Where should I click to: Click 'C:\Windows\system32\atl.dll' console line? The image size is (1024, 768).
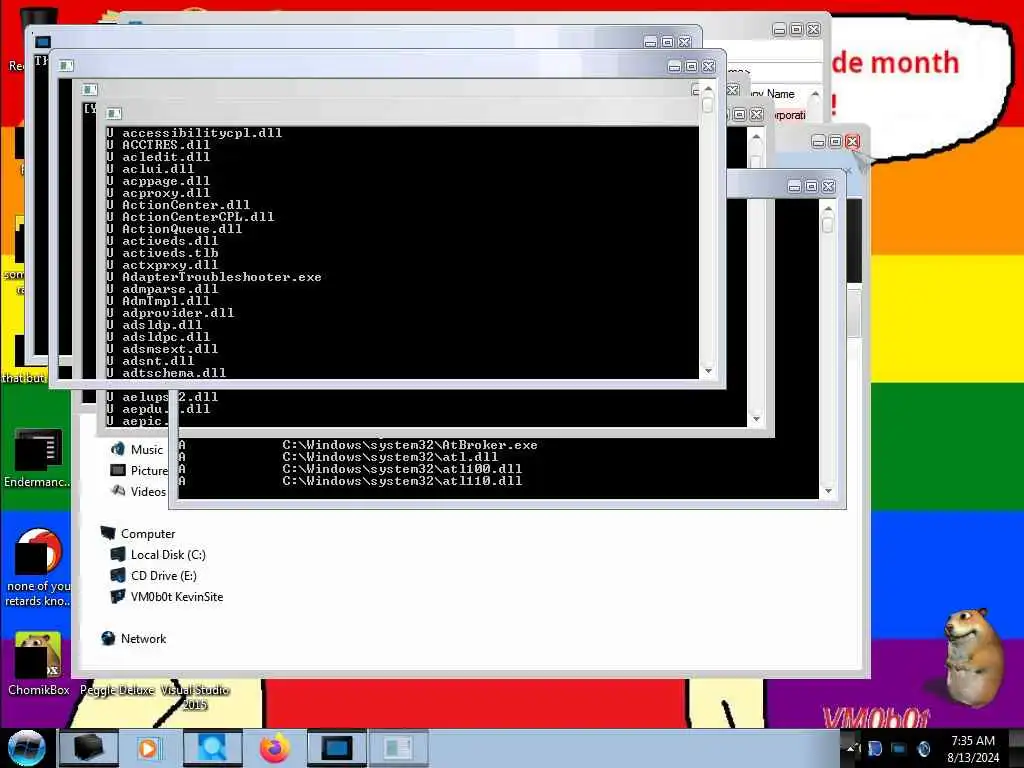click(390, 456)
